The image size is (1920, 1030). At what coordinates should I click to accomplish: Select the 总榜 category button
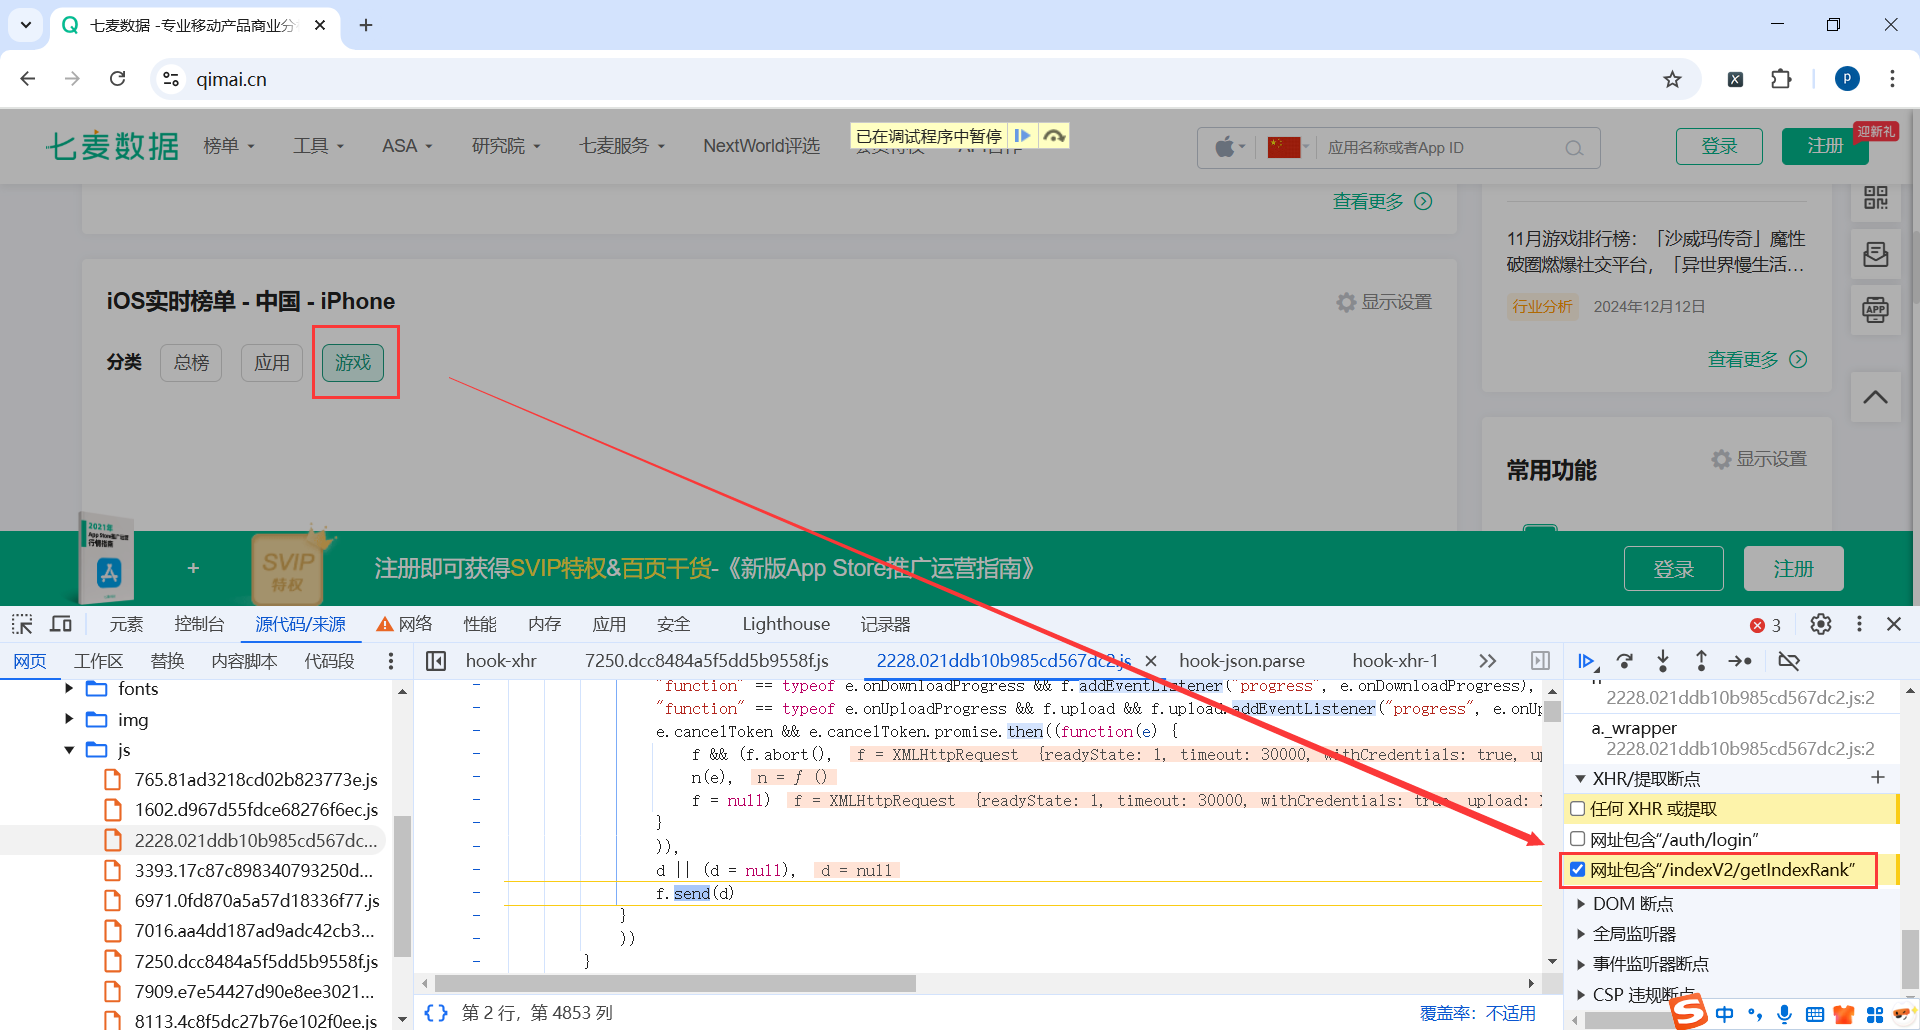[x=191, y=362]
